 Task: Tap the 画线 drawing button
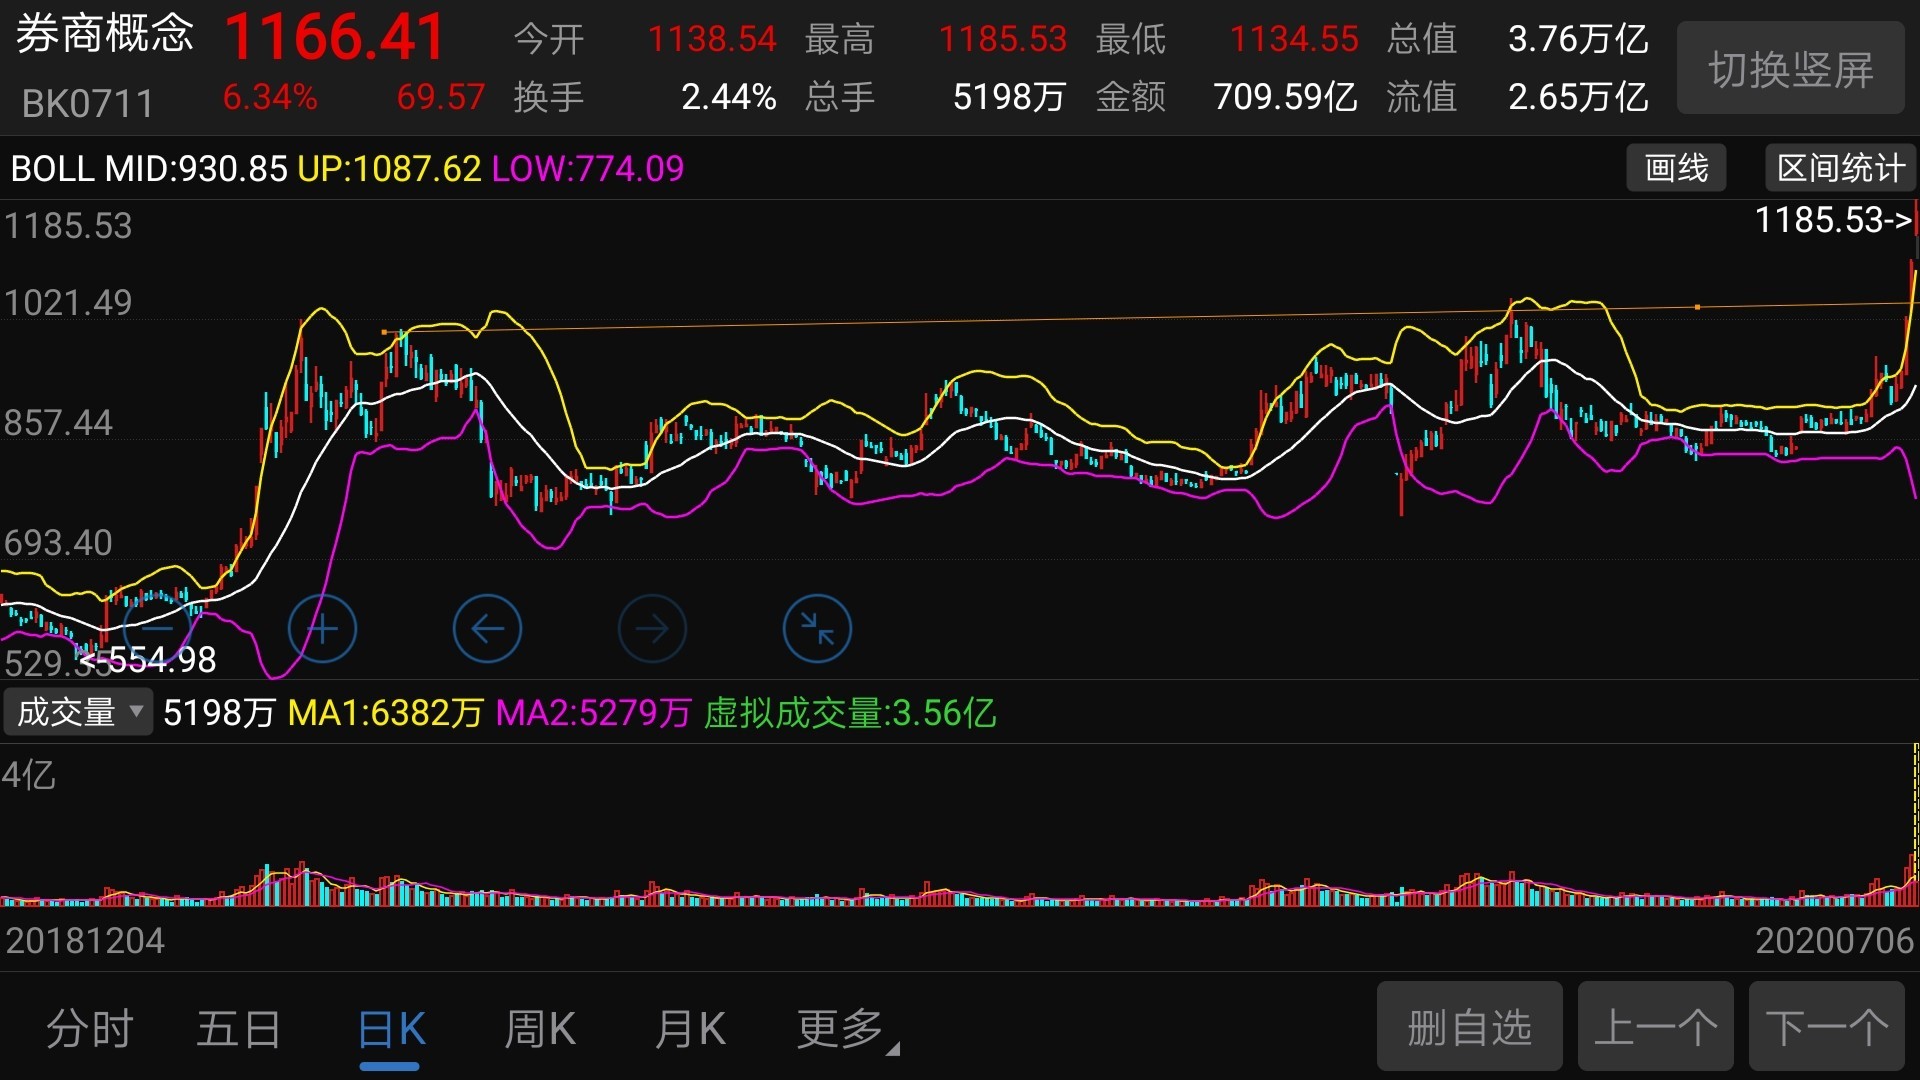1676,168
